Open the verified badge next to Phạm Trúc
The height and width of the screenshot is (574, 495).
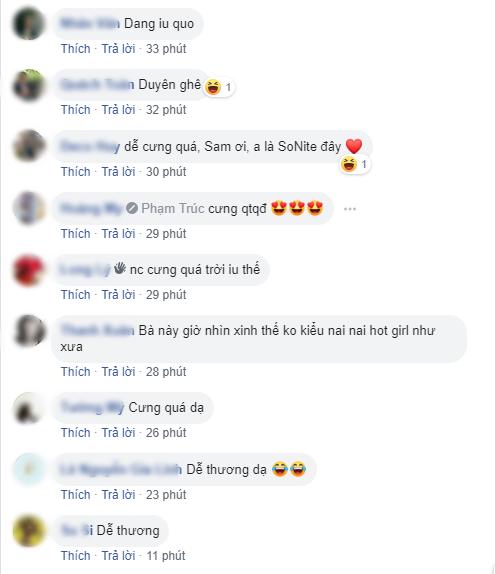click(x=132, y=209)
